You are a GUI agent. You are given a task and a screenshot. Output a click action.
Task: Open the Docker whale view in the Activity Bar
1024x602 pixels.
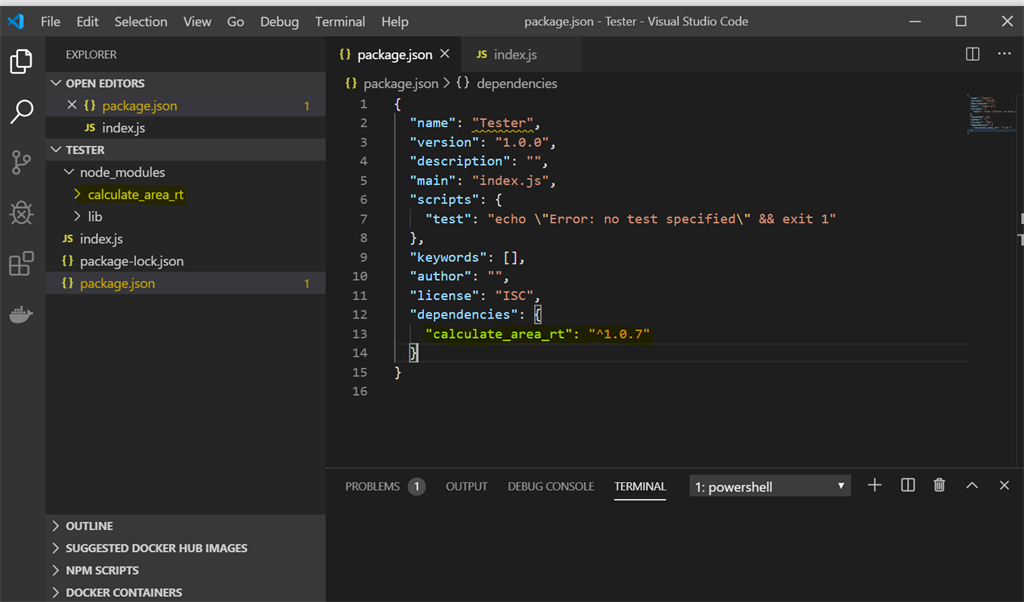pos(21,315)
